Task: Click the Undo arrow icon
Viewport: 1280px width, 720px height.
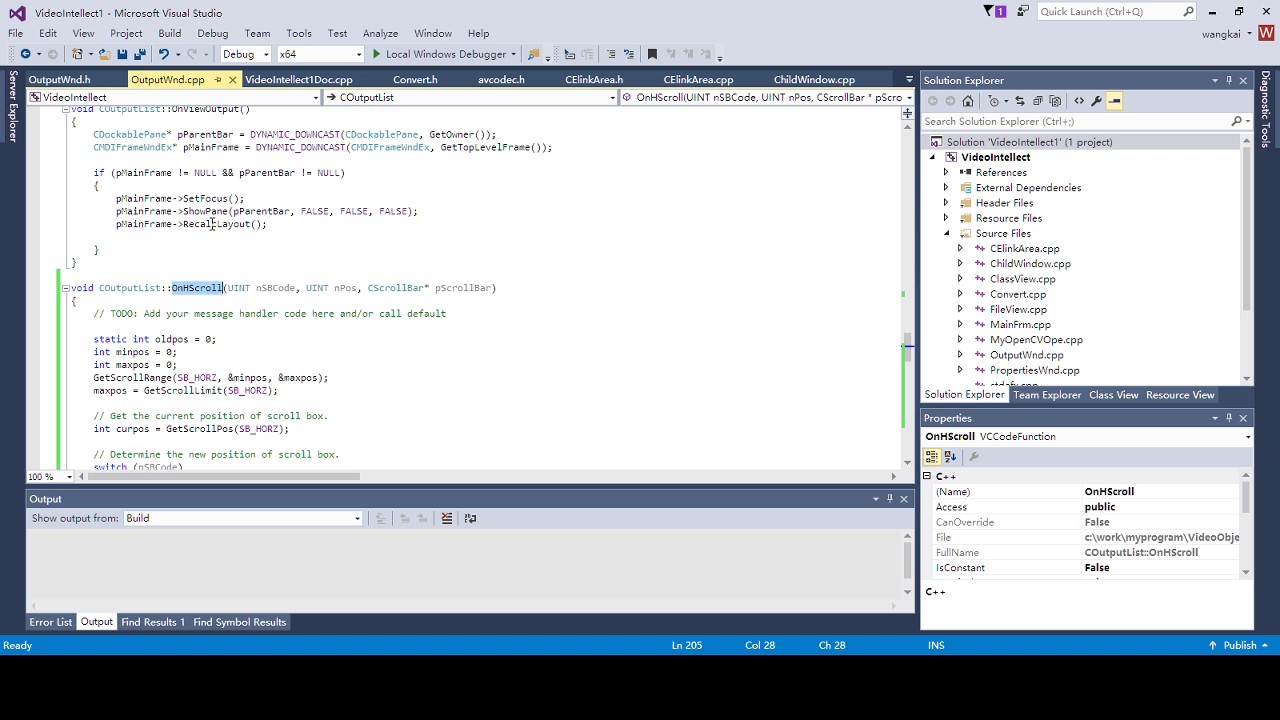Action: [164, 54]
